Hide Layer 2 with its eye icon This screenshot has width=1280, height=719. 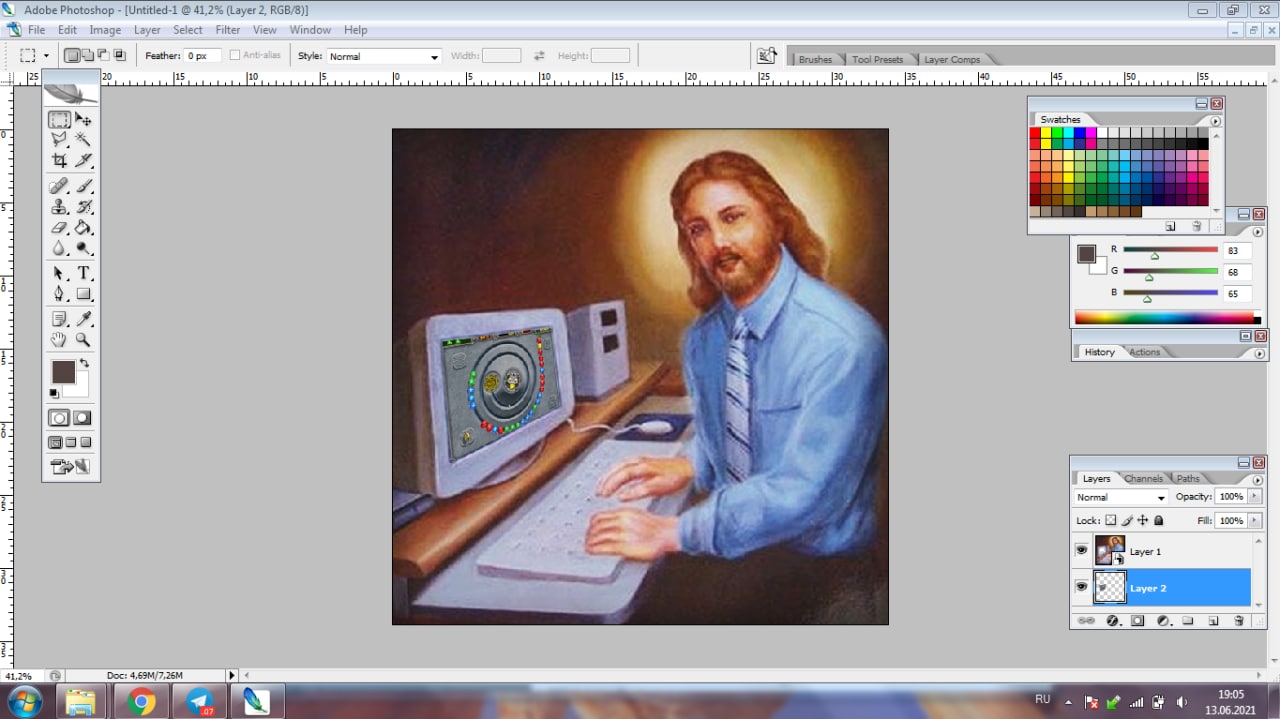(1081, 587)
